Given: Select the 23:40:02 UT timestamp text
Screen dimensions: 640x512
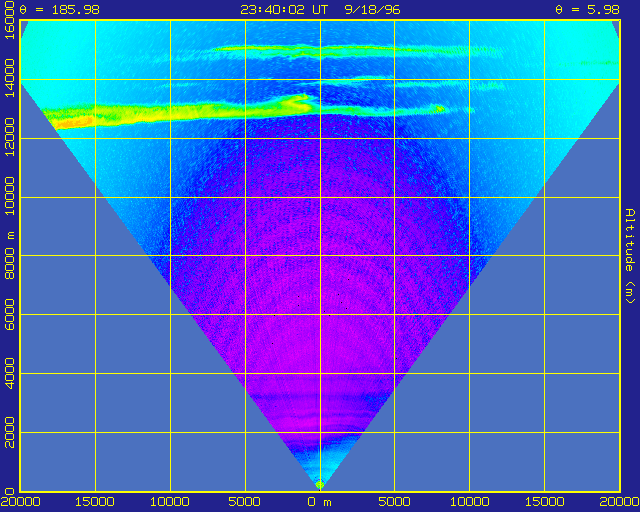Looking at the screenshot, I should coord(284,9).
